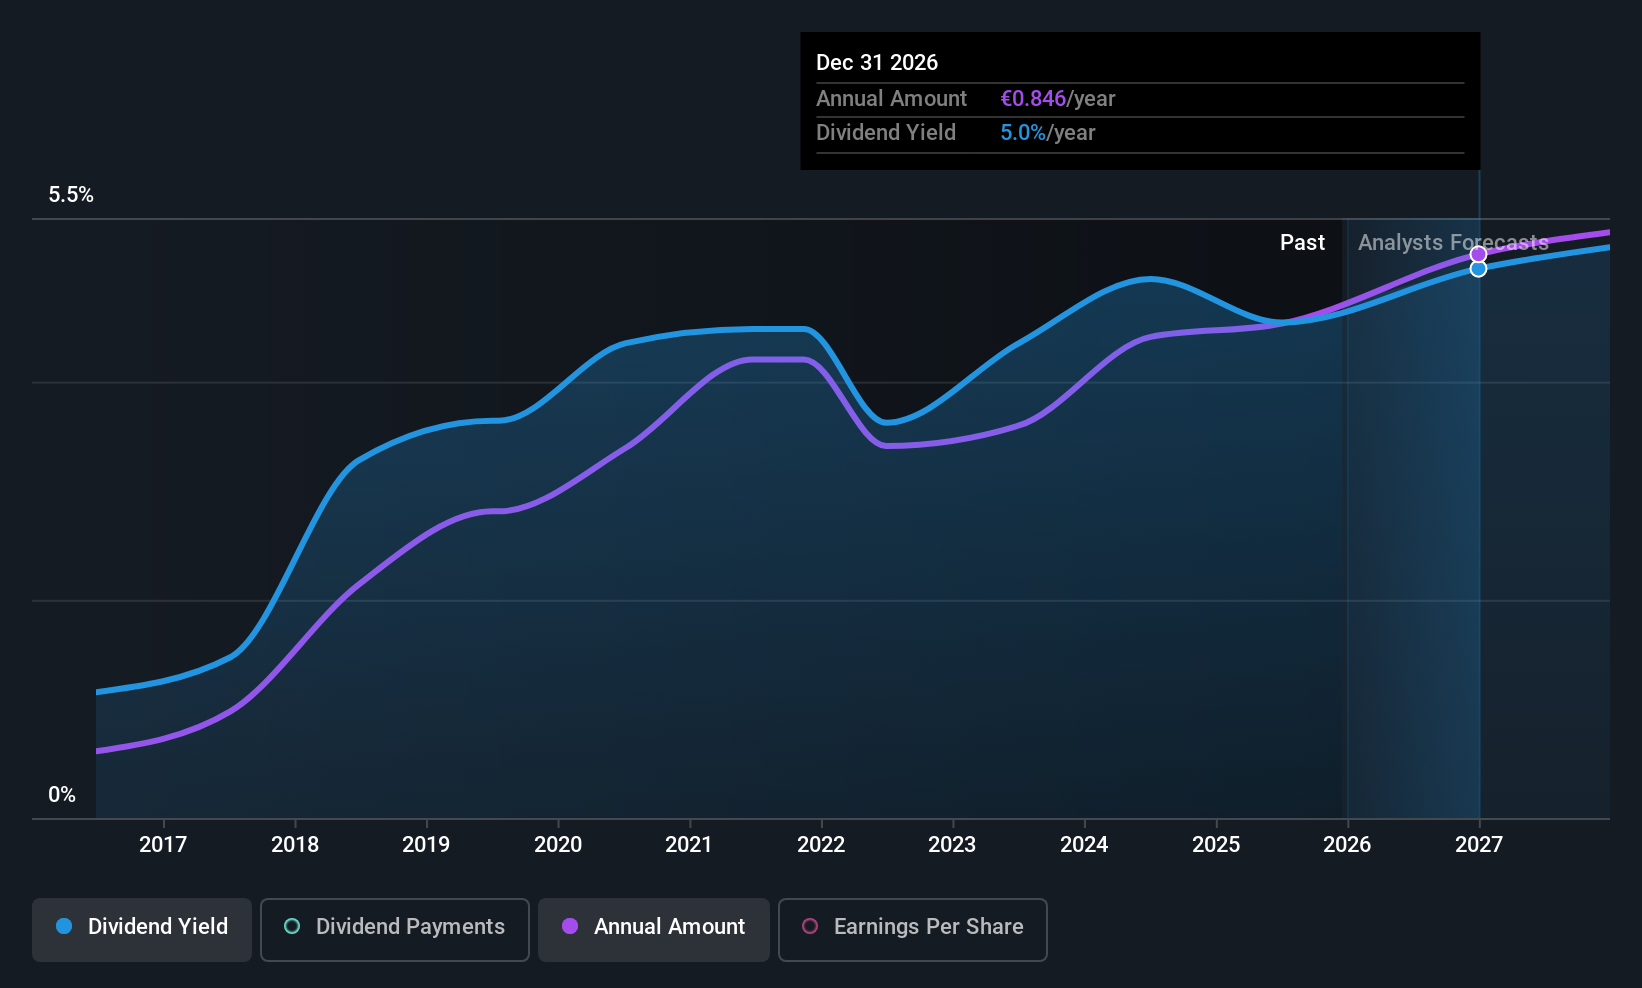Click the 2027 x-axis year label
This screenshot has height=988, width=1642.
tap(1479, 845)
